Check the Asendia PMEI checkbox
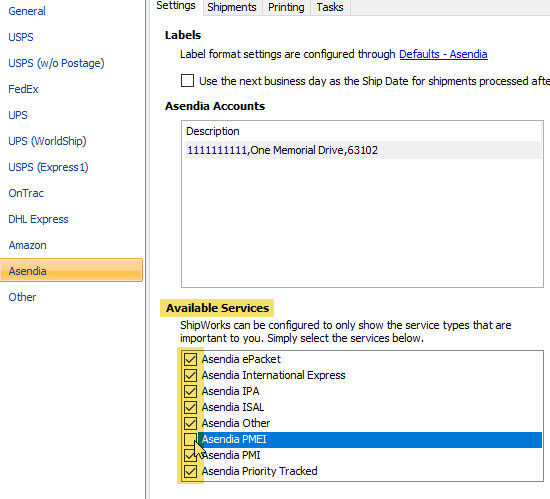The width and height of the screenshot is (550, 499). (190, 439)
